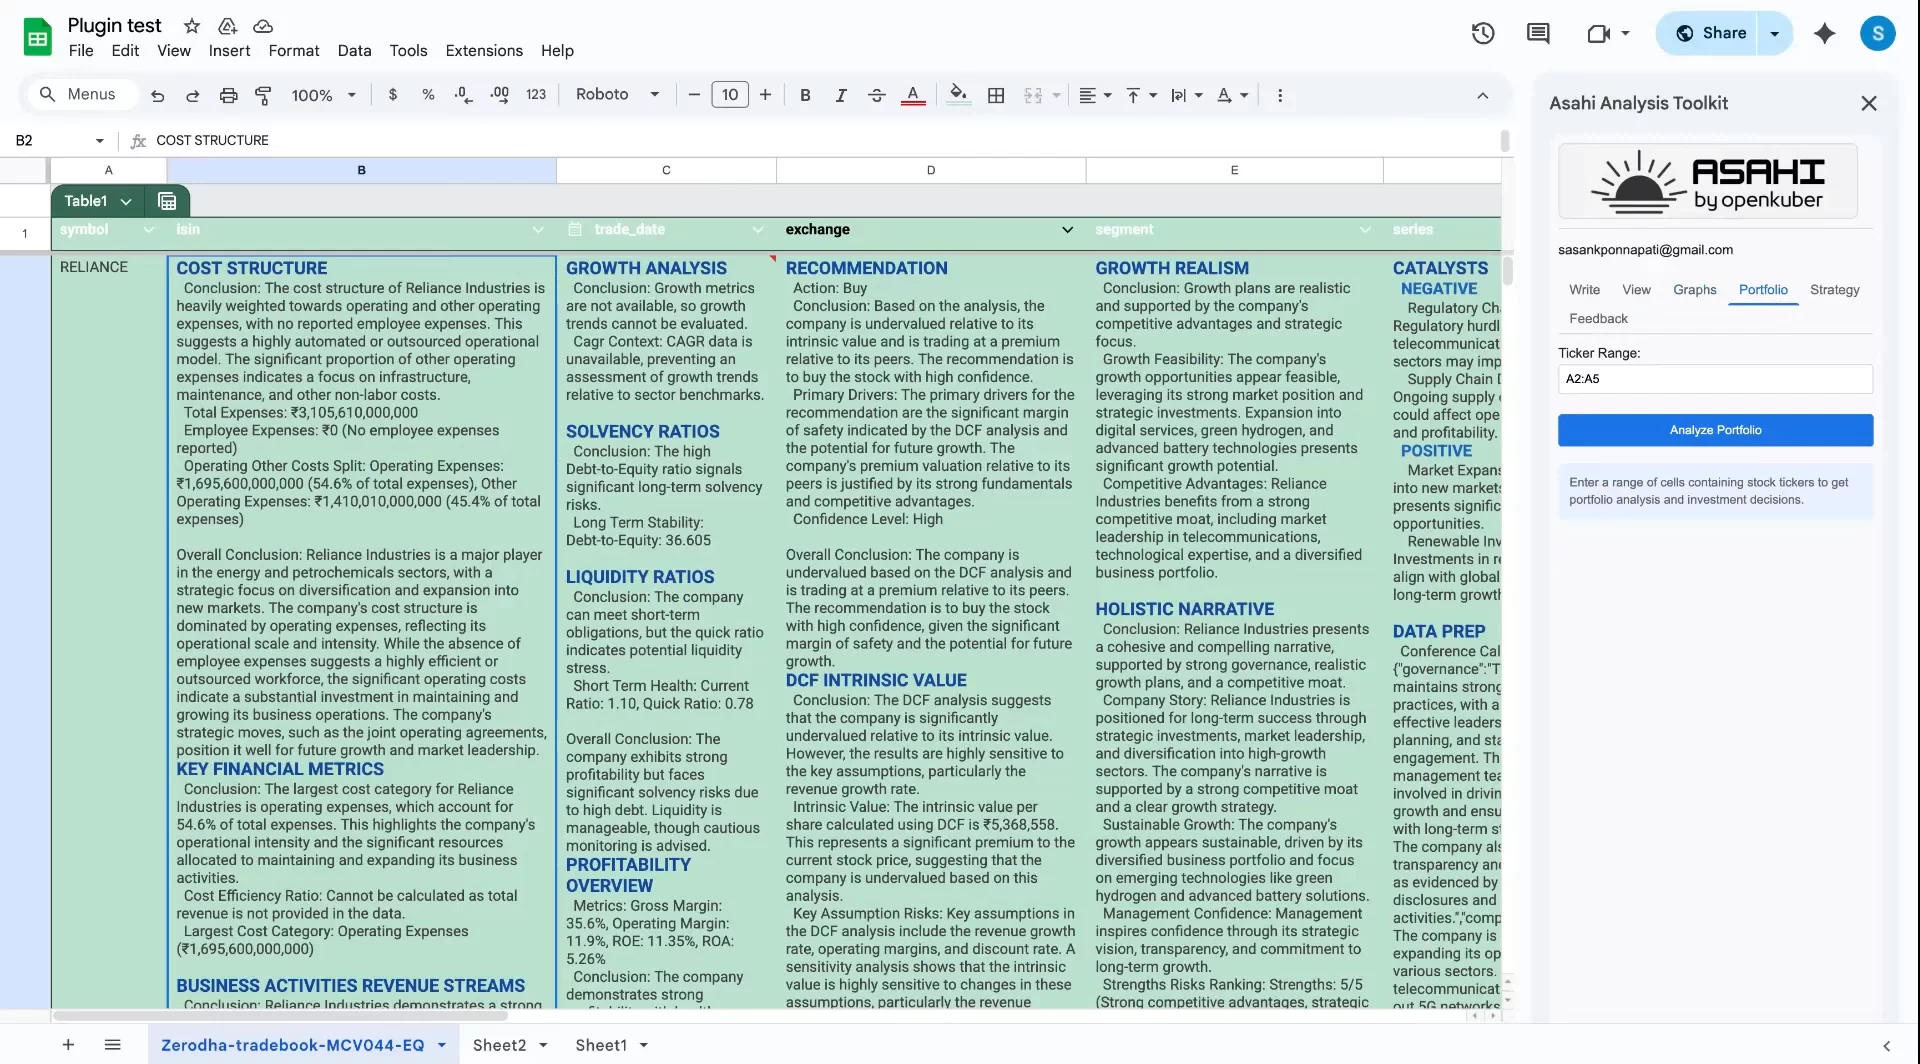Expand the 100% zoom dropdown
The height and width of the screenshot is (1064, 1920).
click(323, 95)
